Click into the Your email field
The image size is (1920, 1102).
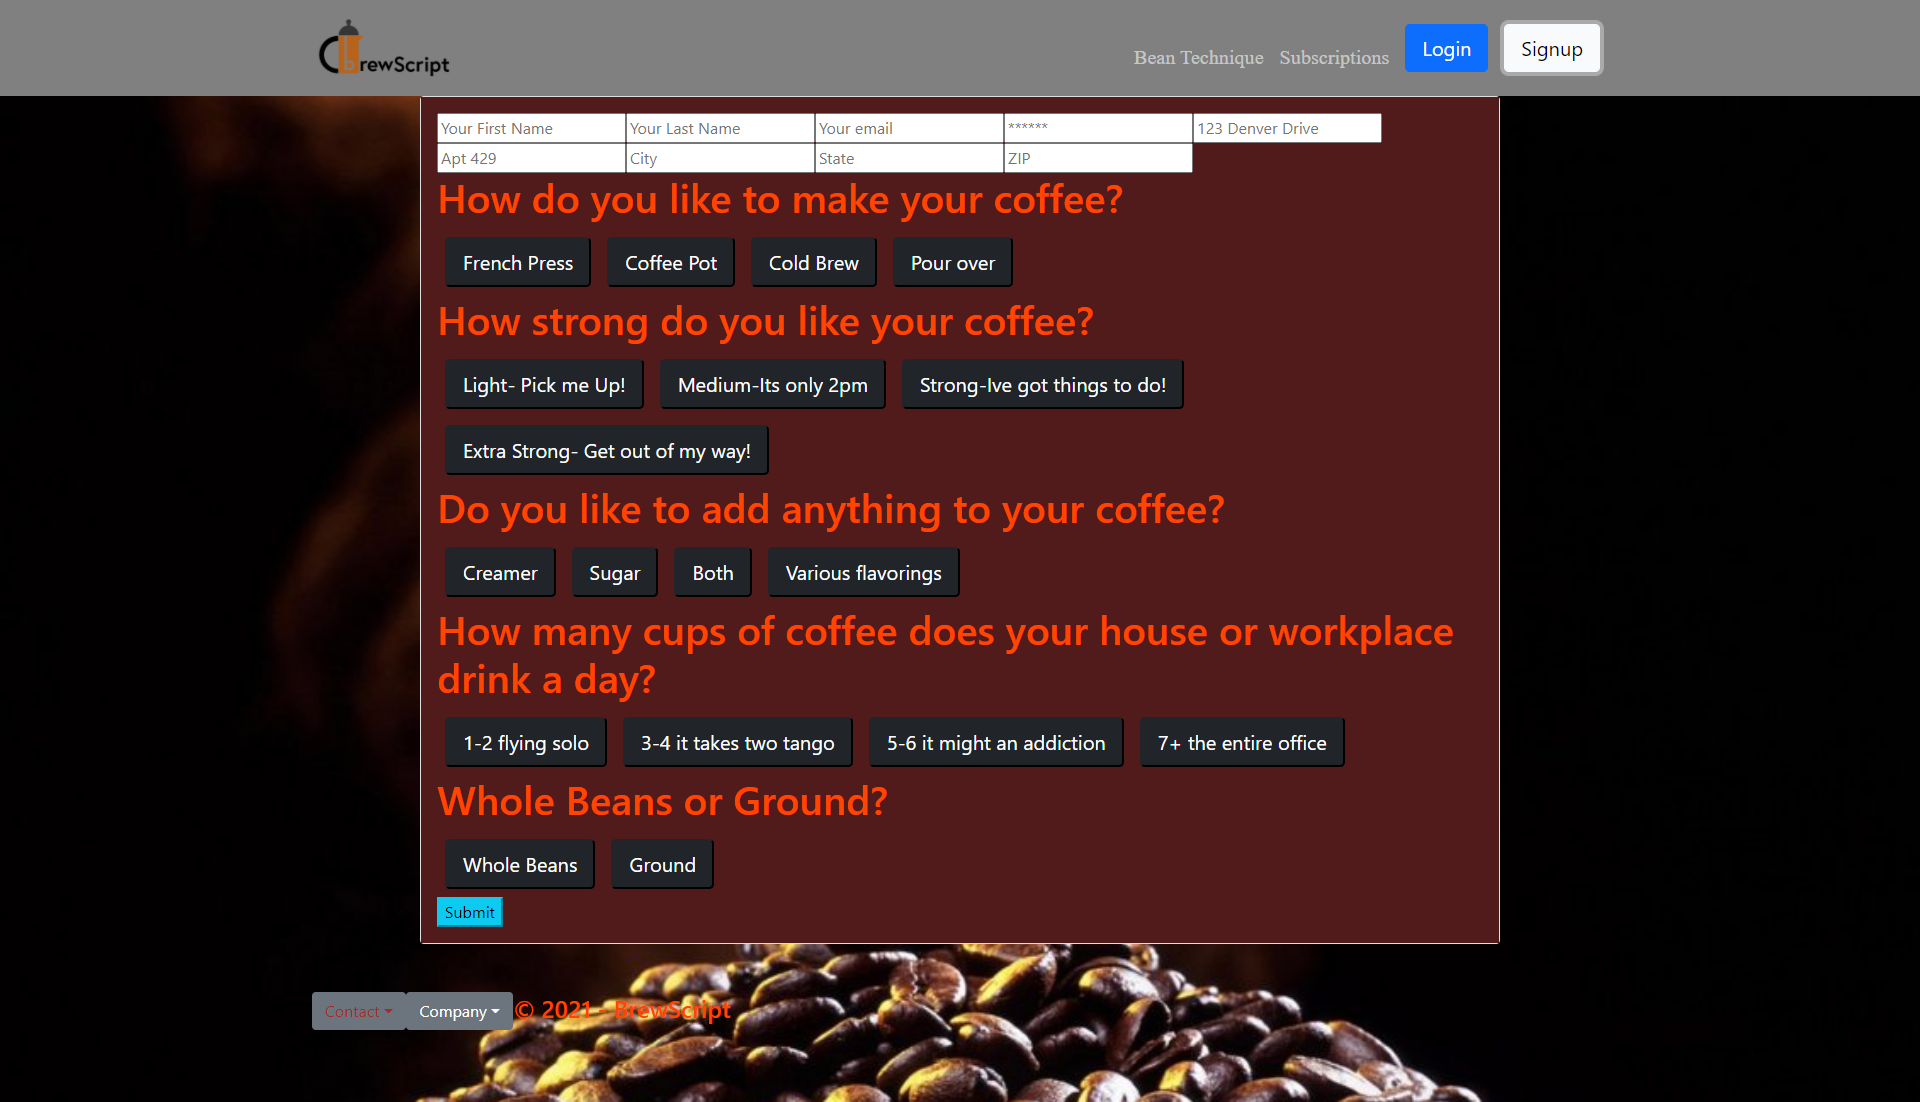point(908,128)
